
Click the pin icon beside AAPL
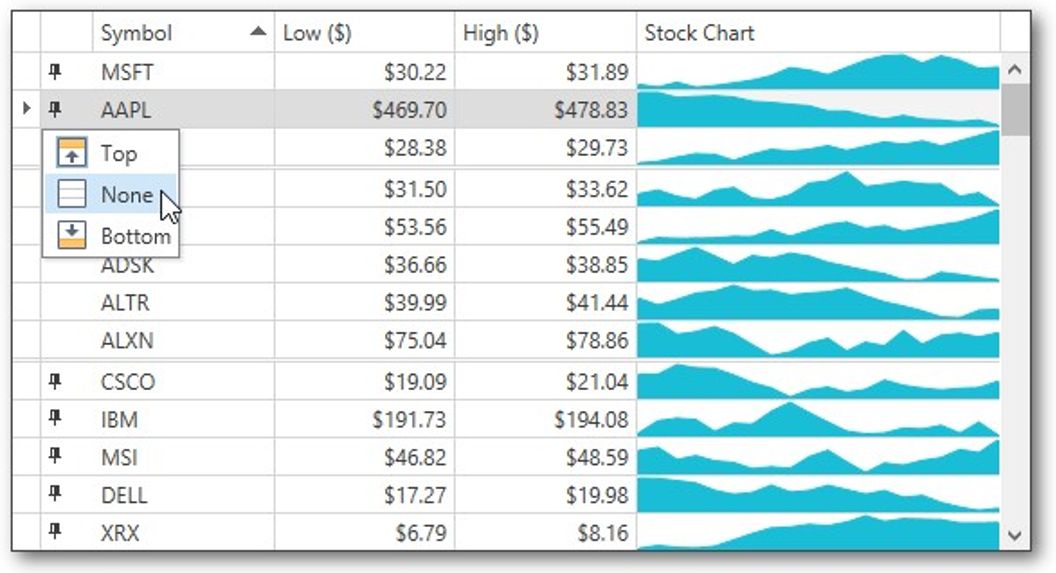pyautogui.click(x=56, y=109)
